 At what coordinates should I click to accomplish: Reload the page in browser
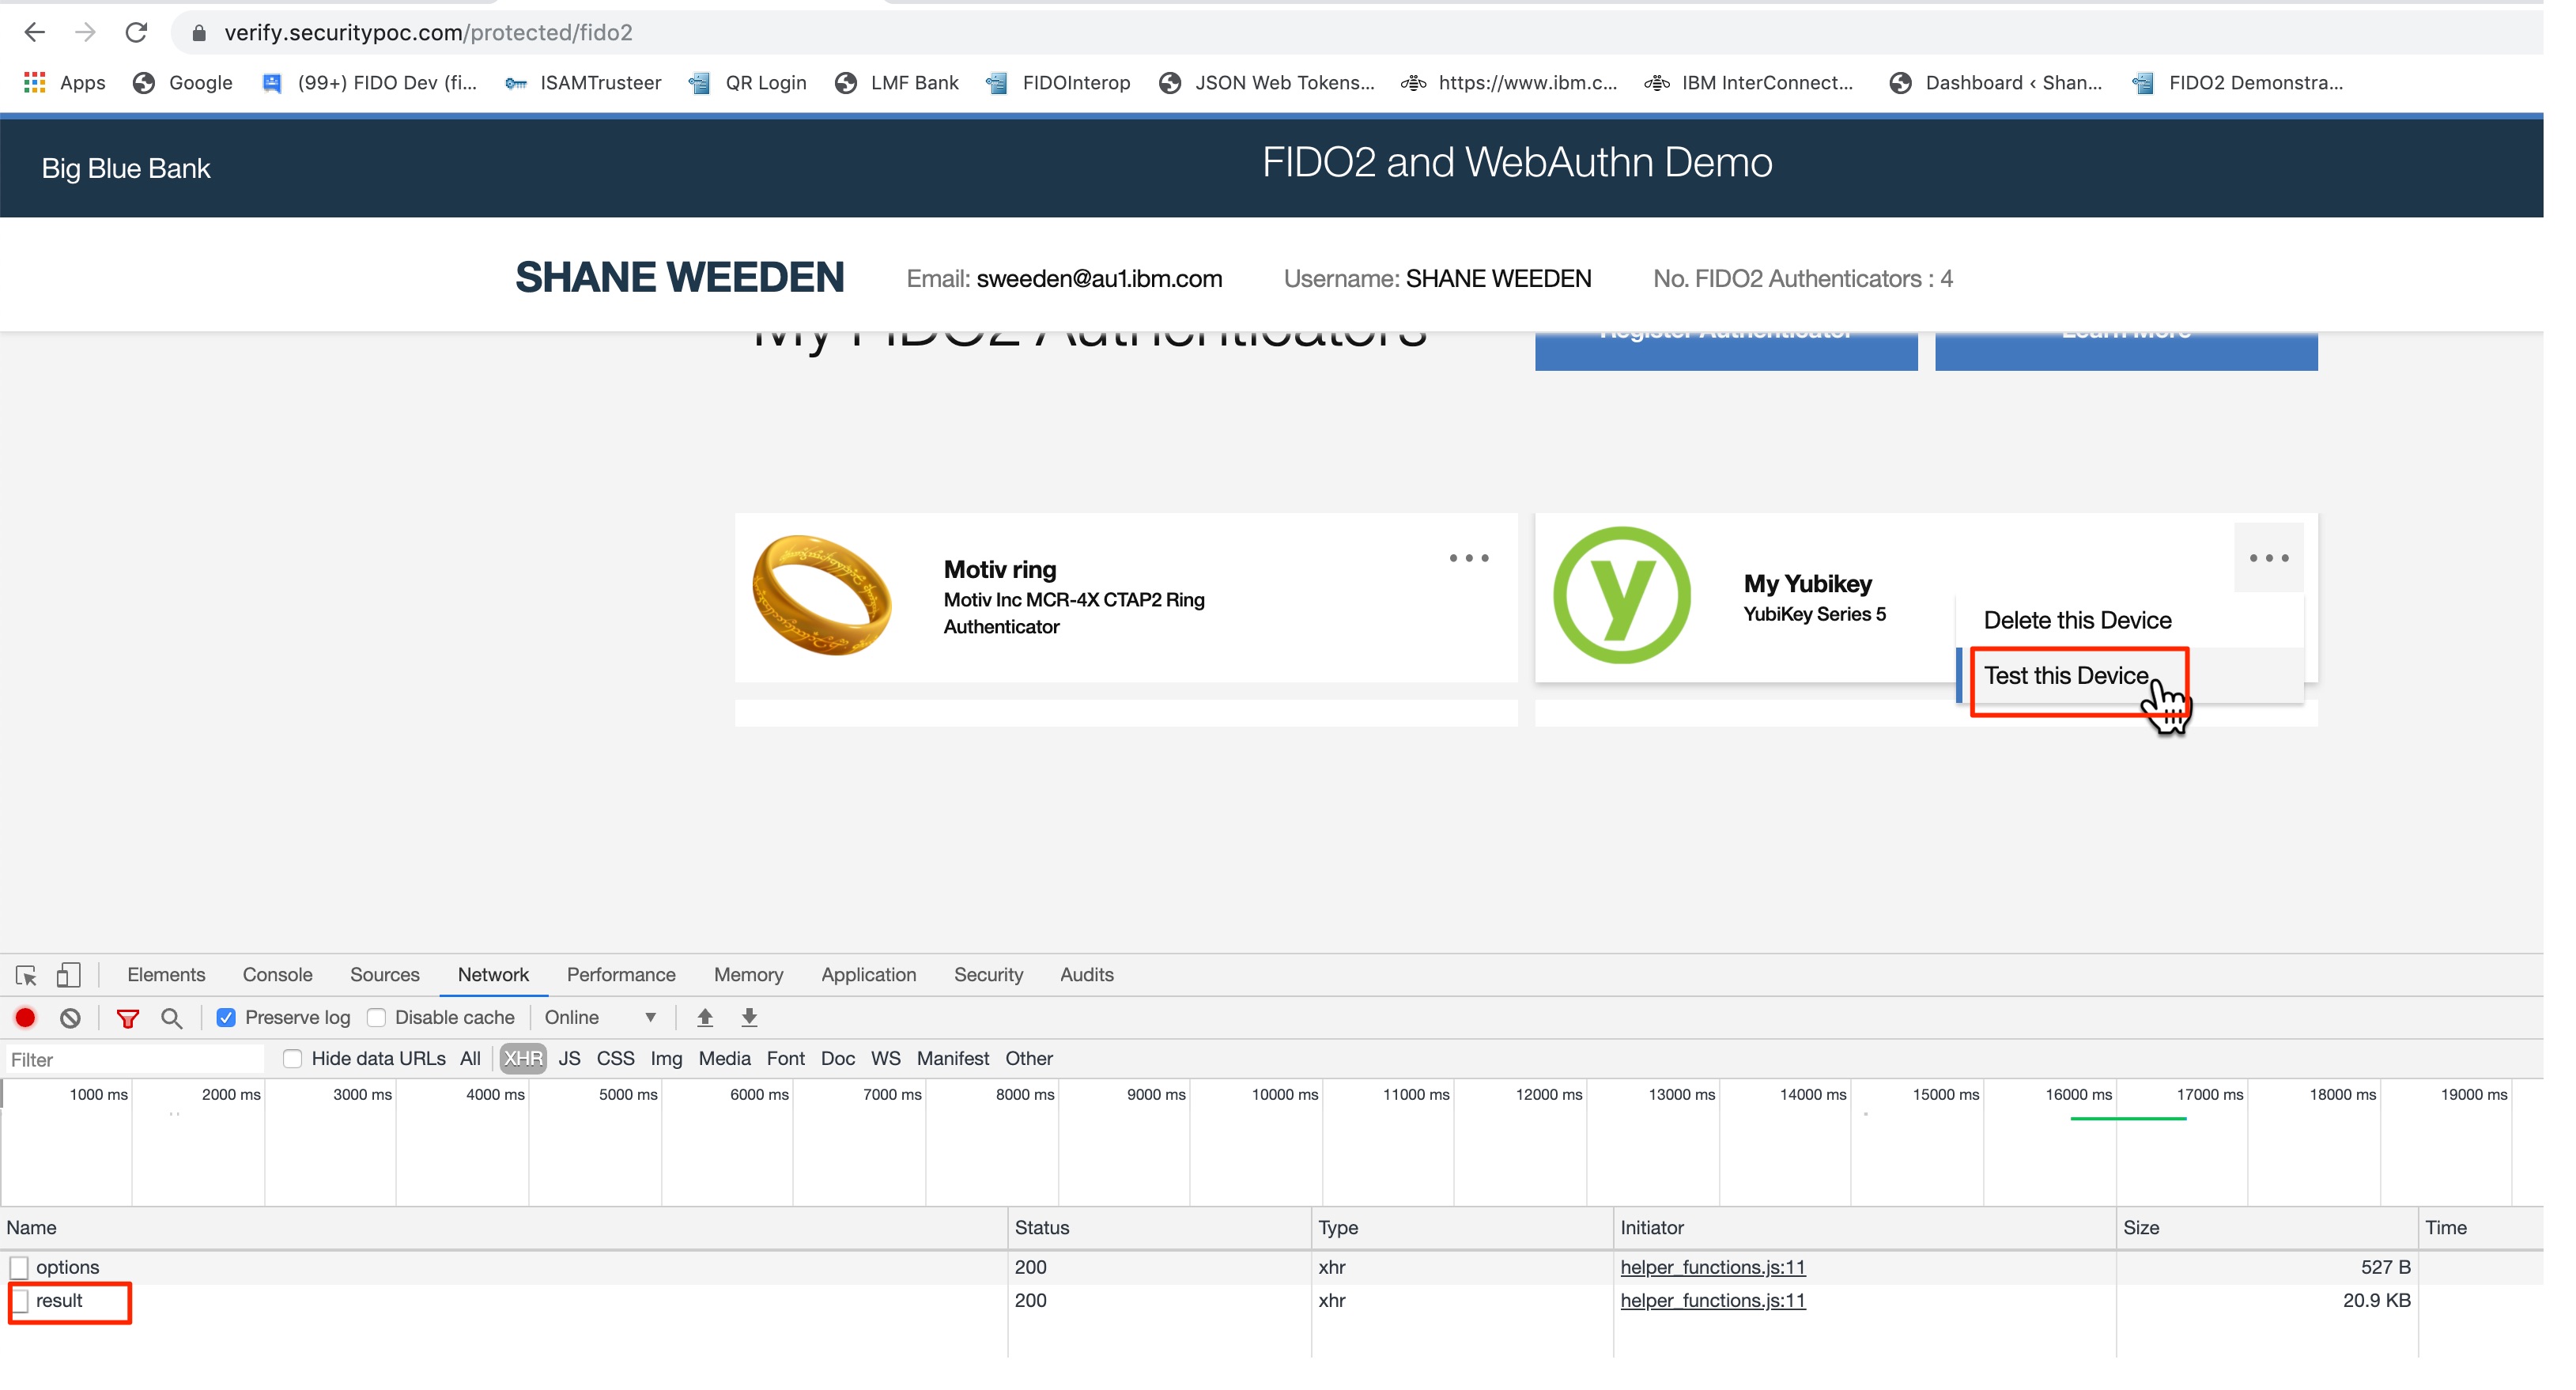point(136,32)
